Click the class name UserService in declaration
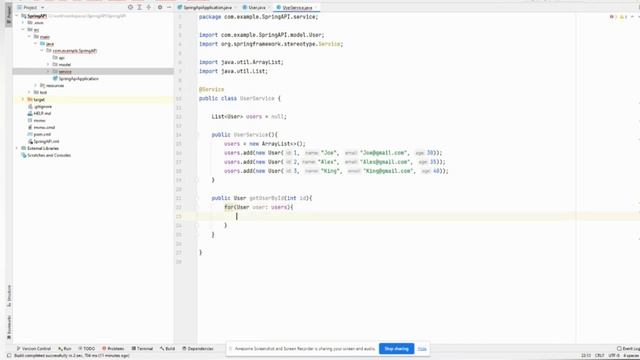This screenshot has height=360, width=640. [x=257, y=98]
